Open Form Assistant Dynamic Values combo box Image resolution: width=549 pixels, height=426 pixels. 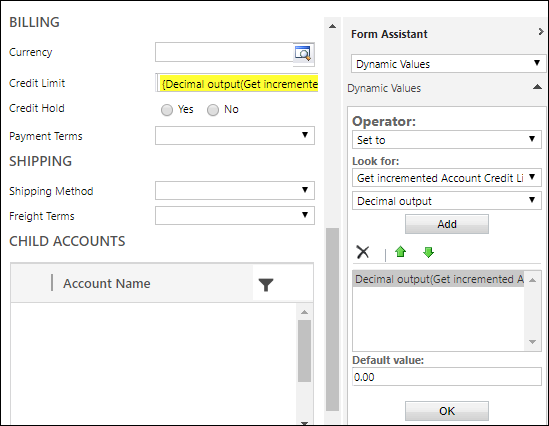[449, 64]
